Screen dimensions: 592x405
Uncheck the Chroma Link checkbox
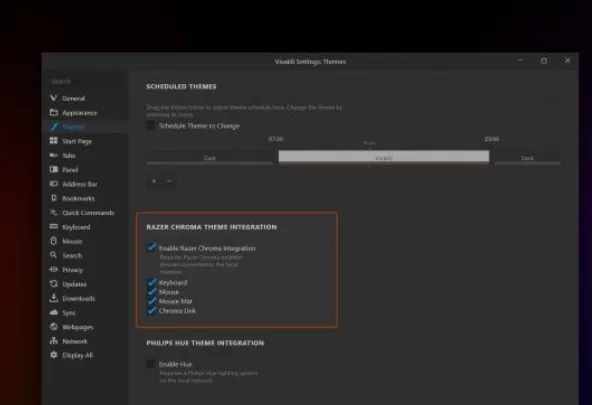(151, 311)
